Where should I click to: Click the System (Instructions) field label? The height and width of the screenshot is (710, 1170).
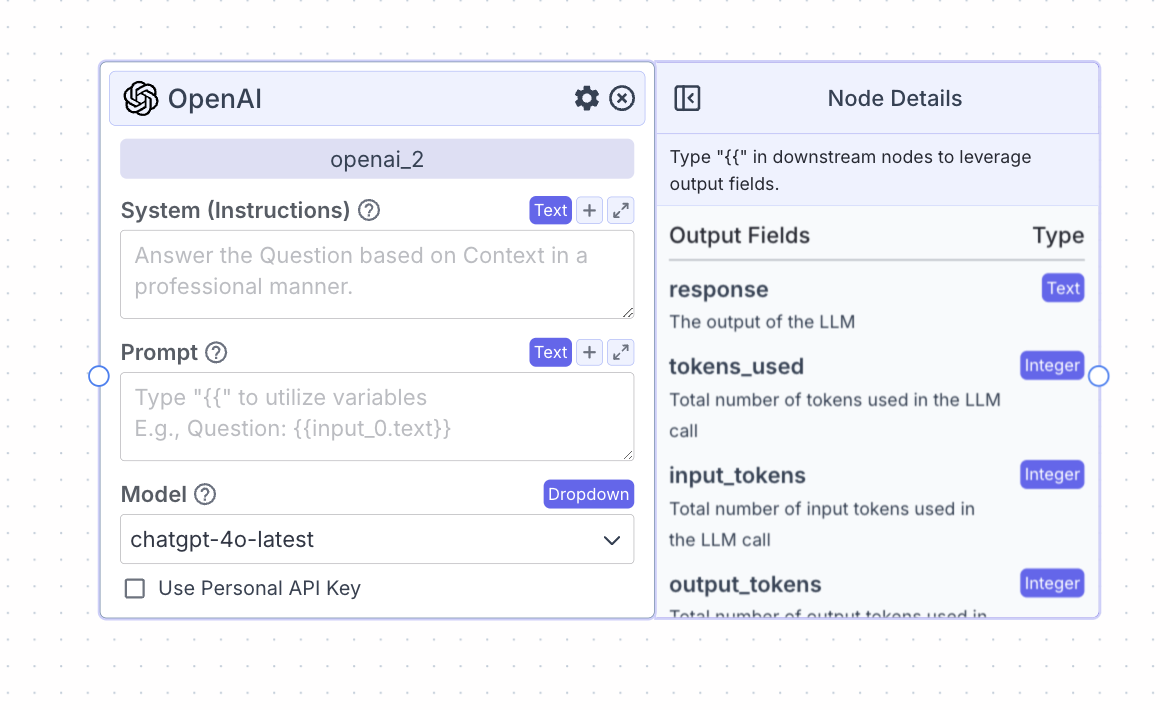click(x=235, y=210)
